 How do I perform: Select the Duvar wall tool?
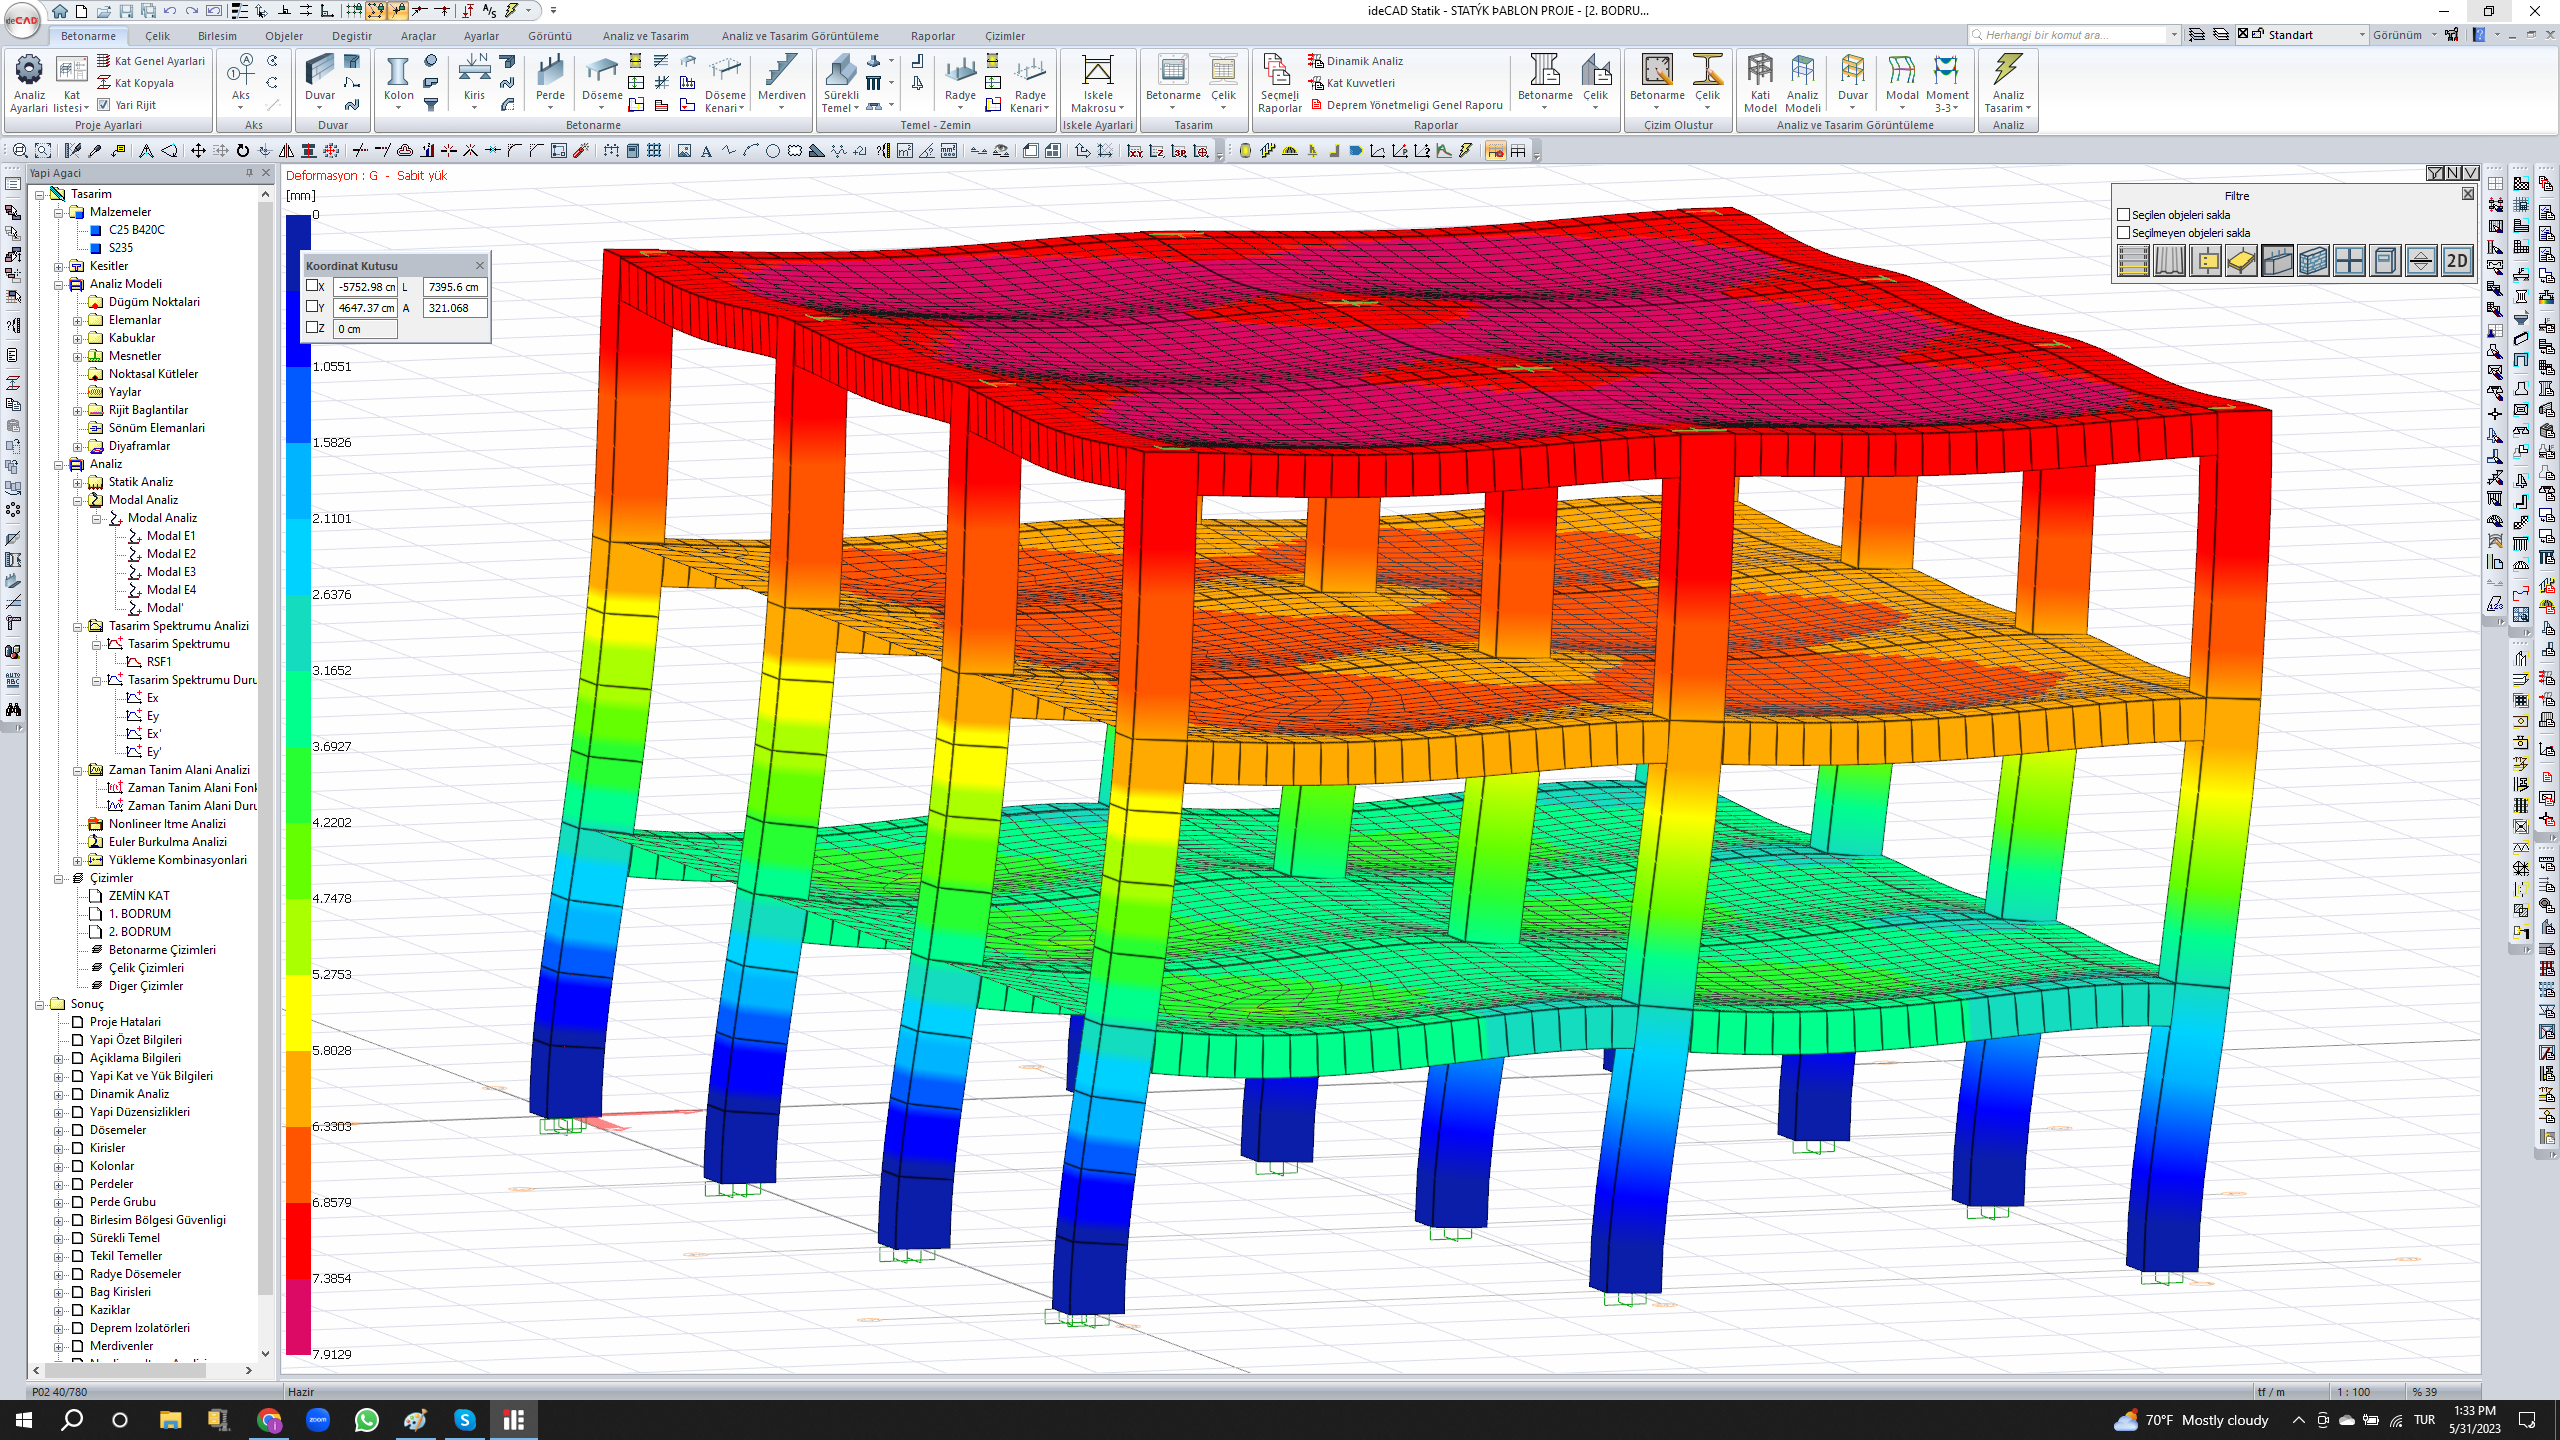(320, 80)
